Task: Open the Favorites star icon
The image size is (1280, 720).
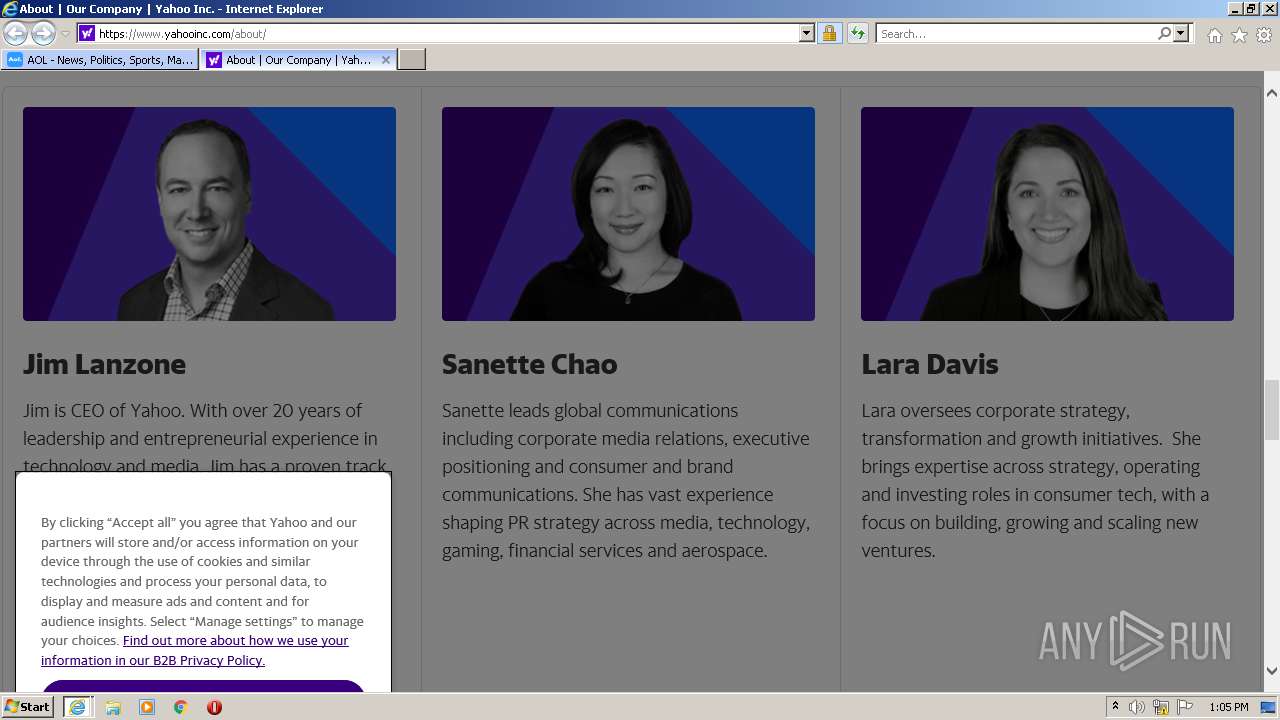Action: coord(1239,35)
